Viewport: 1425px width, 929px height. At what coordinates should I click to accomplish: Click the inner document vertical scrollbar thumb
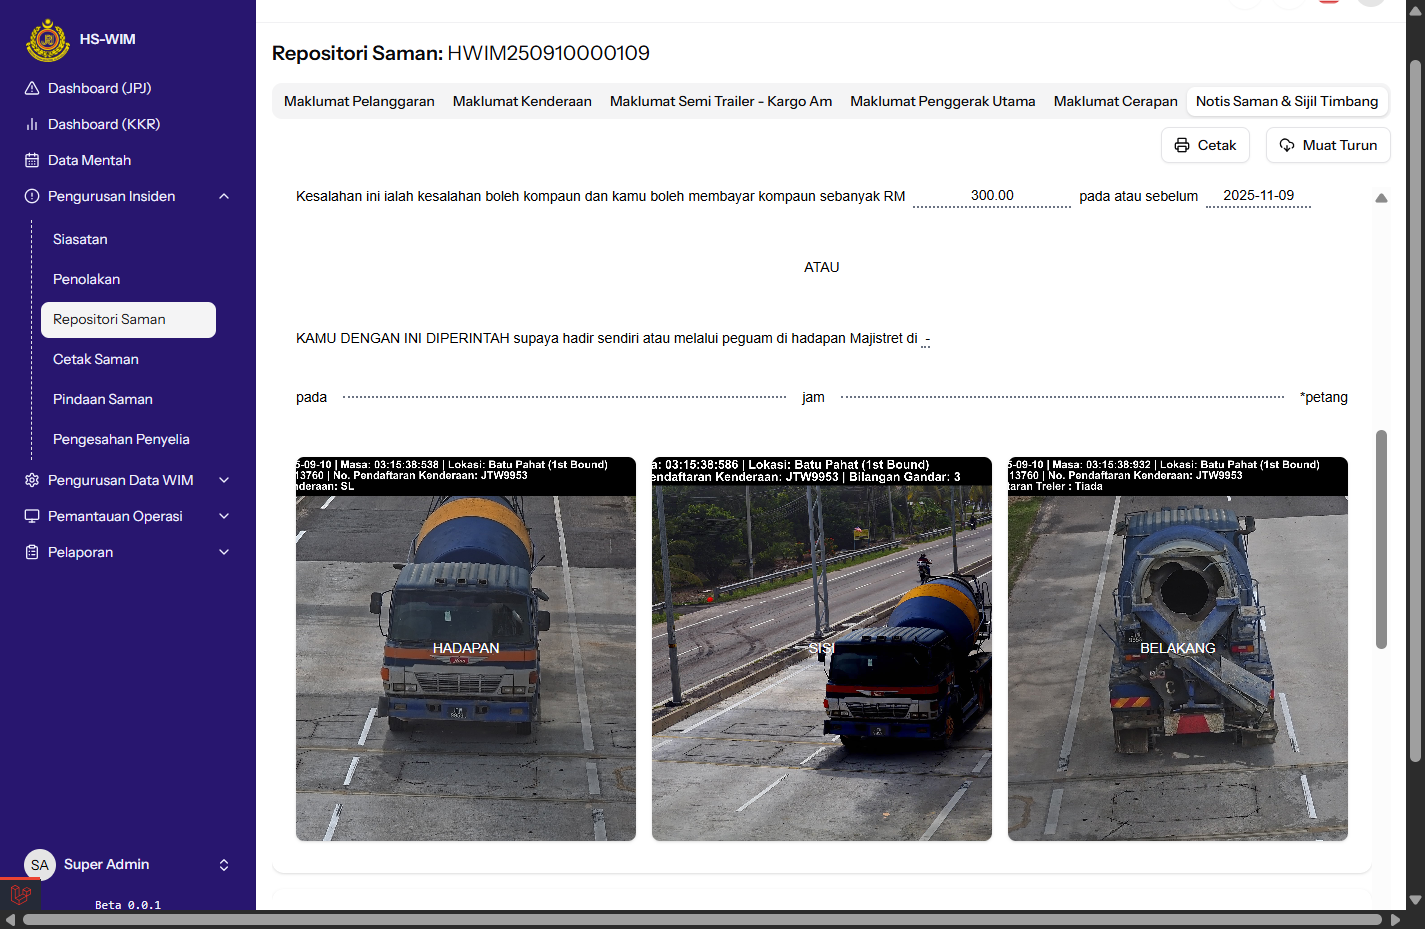click(x=1381, y=540)
